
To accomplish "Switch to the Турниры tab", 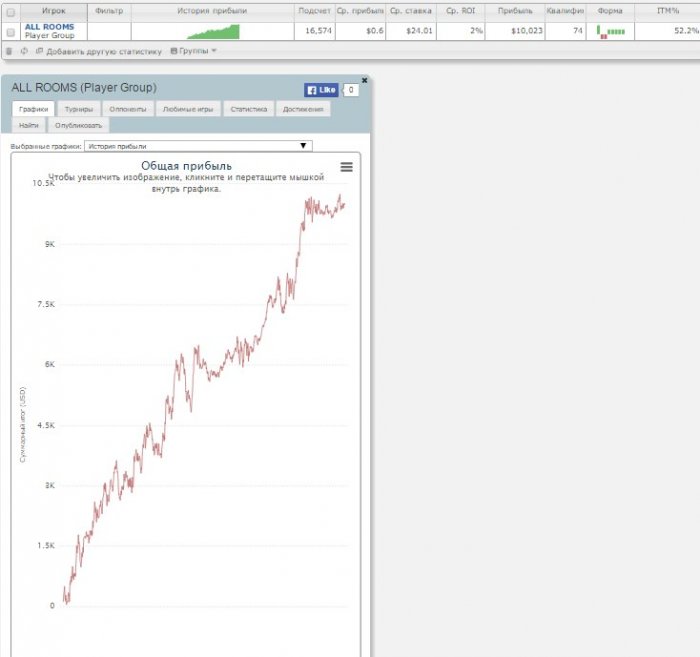I will pos(79,109).
